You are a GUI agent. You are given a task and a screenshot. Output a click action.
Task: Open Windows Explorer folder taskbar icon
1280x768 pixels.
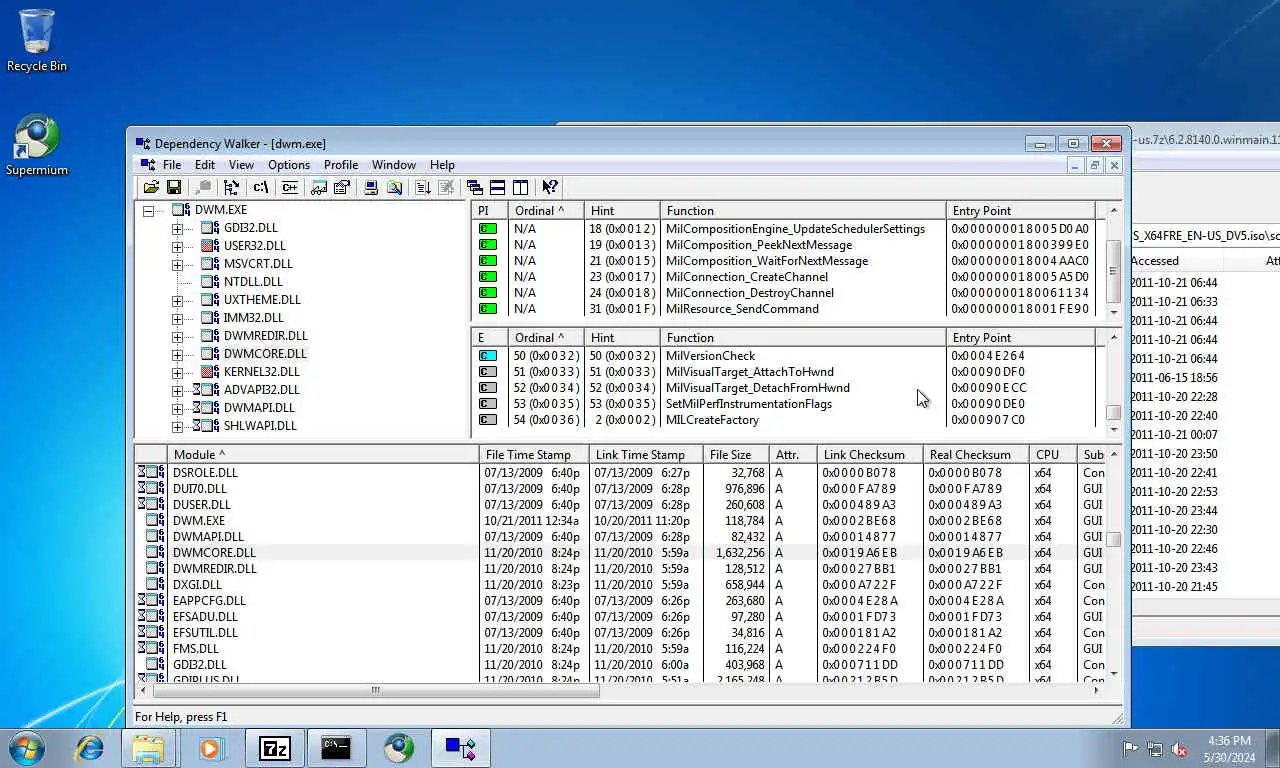click(x=148, y=748)
